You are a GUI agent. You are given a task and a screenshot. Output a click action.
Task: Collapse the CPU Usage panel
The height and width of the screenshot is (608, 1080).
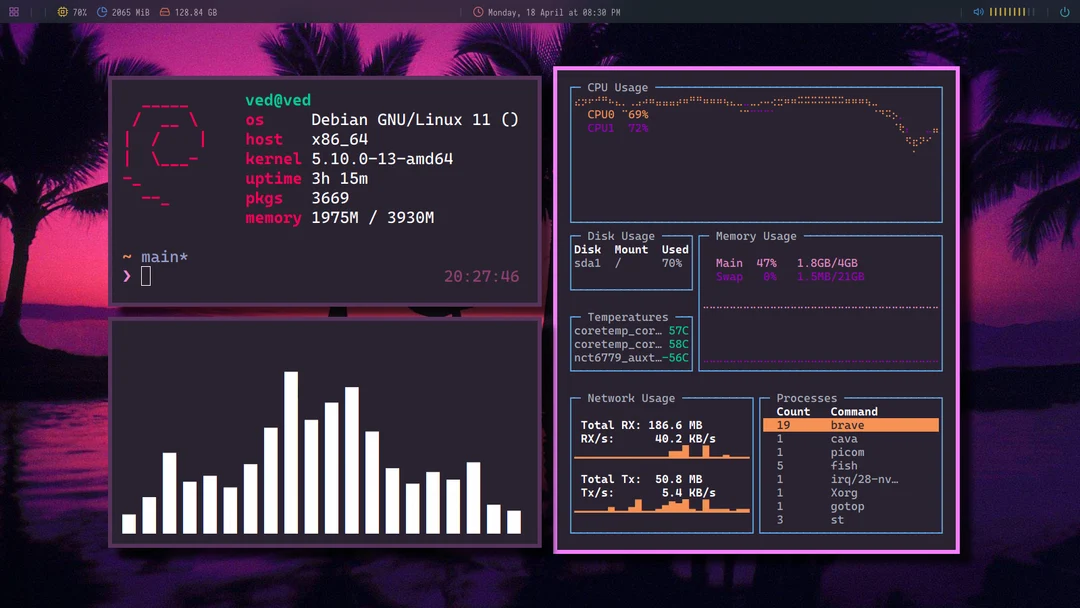tap(619, 88)
